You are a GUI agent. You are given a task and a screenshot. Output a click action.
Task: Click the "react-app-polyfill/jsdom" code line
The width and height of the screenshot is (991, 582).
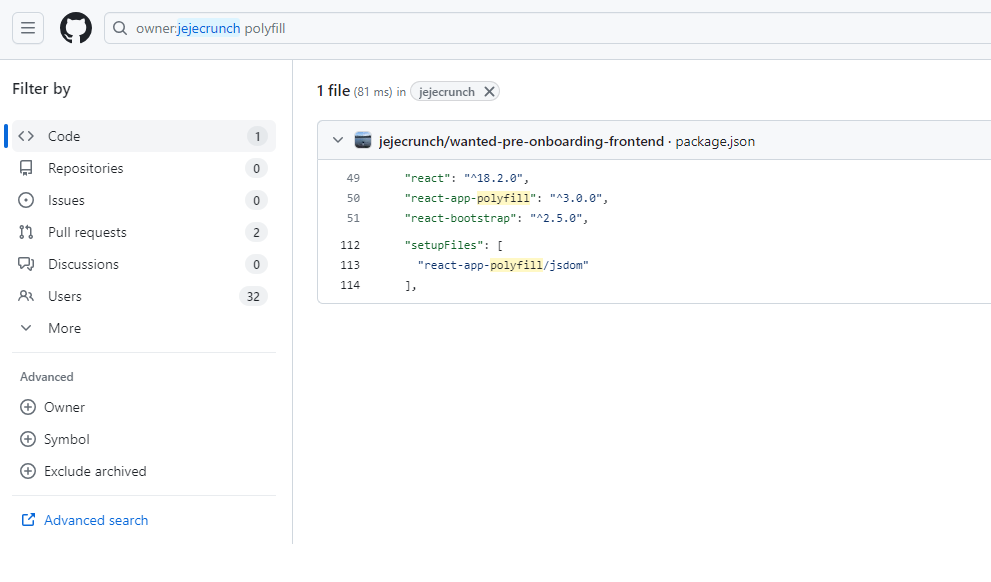503,265
